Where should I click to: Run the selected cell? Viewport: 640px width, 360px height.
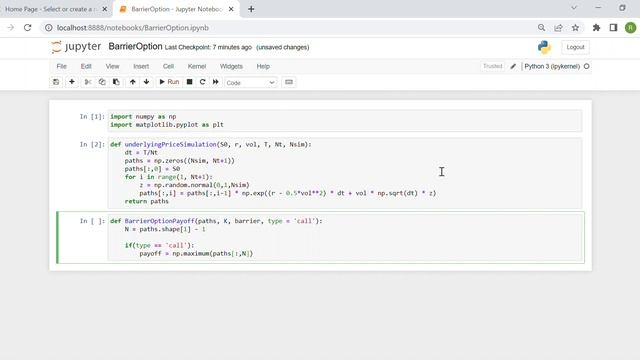point(169,82)
